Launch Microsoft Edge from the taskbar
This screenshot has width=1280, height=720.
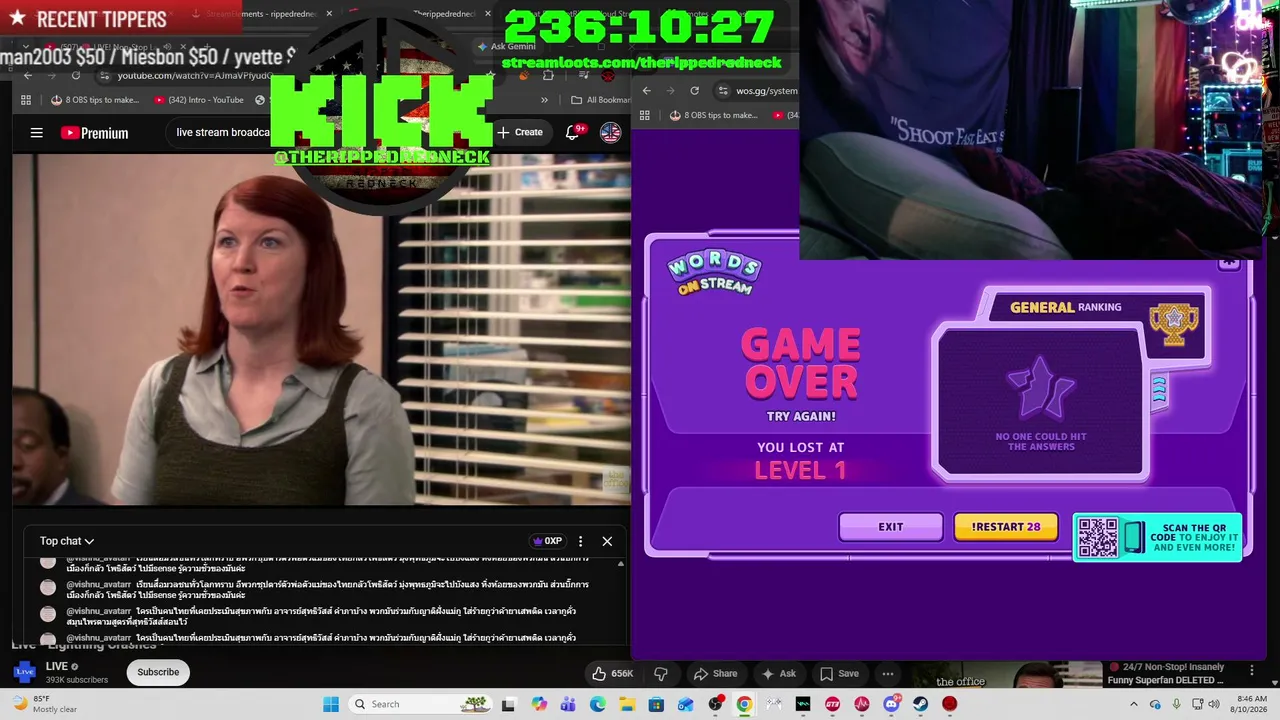(598, 704)
